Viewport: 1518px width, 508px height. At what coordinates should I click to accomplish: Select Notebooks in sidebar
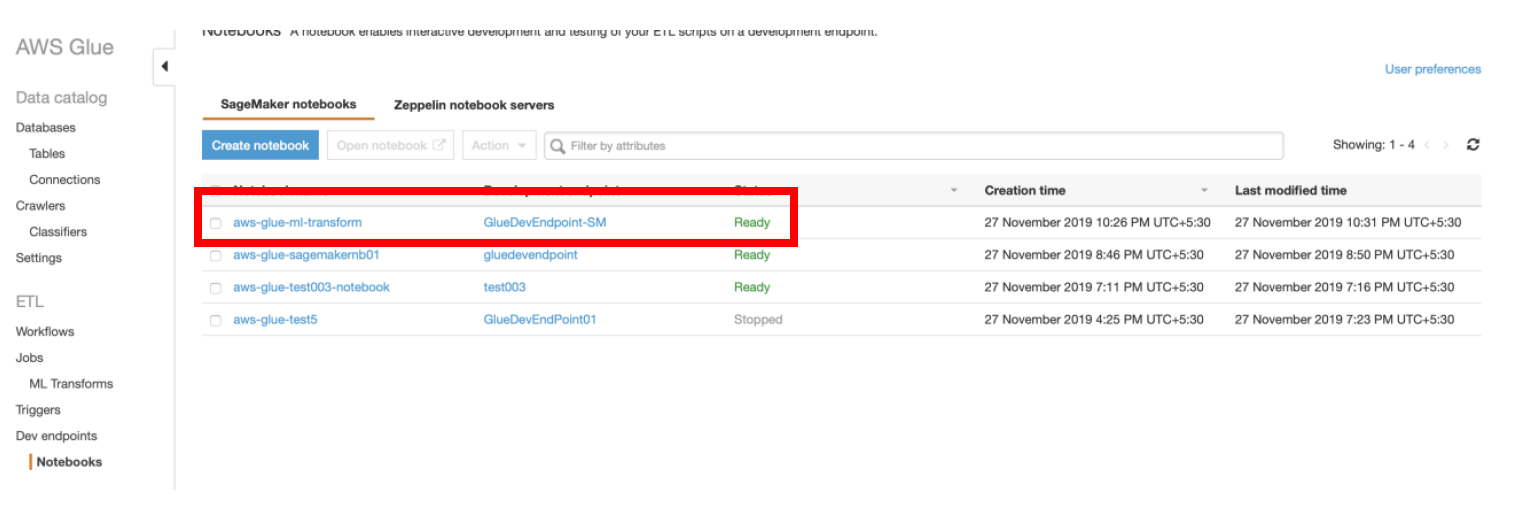coord(69,462)
